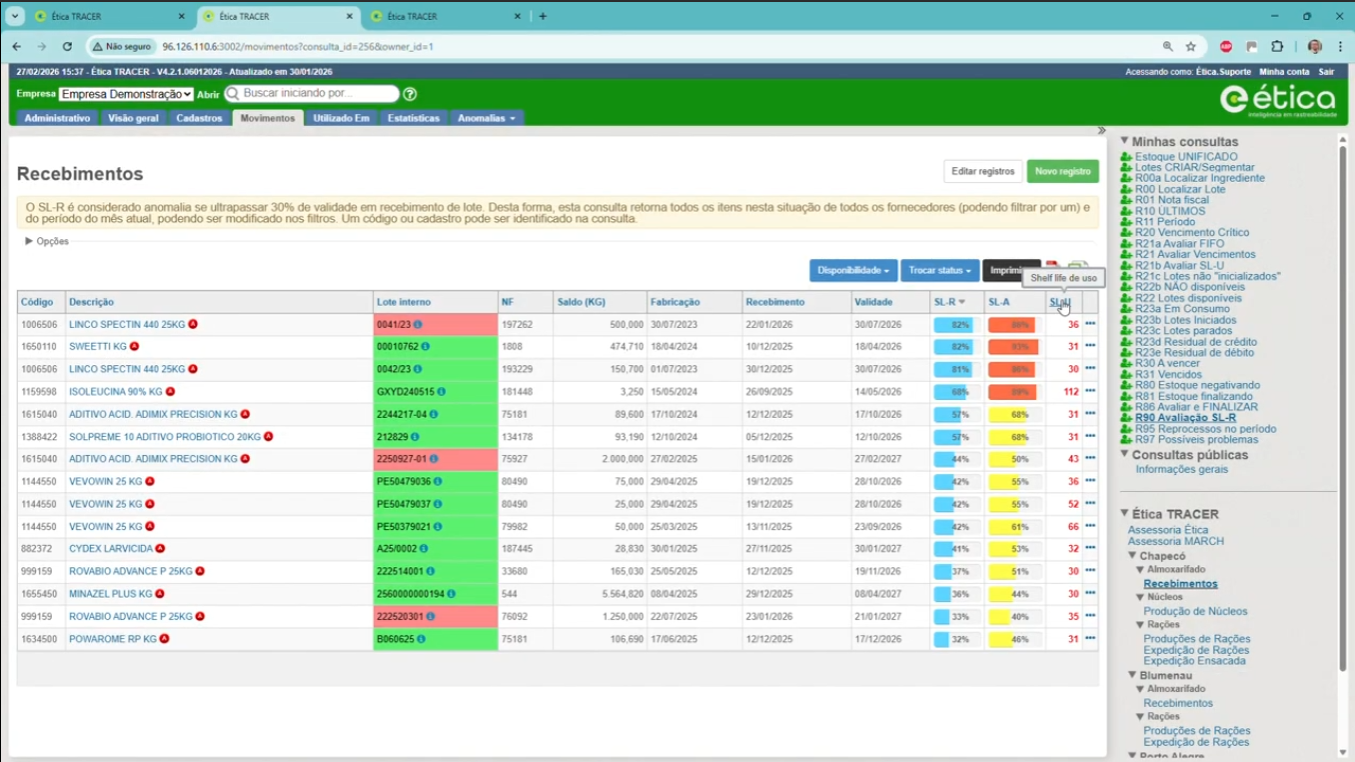Viewport: 1355px width, 762px height.
Task: Open Produção de Núcleos under Chapecó
Action: [x=1197, y=611]
